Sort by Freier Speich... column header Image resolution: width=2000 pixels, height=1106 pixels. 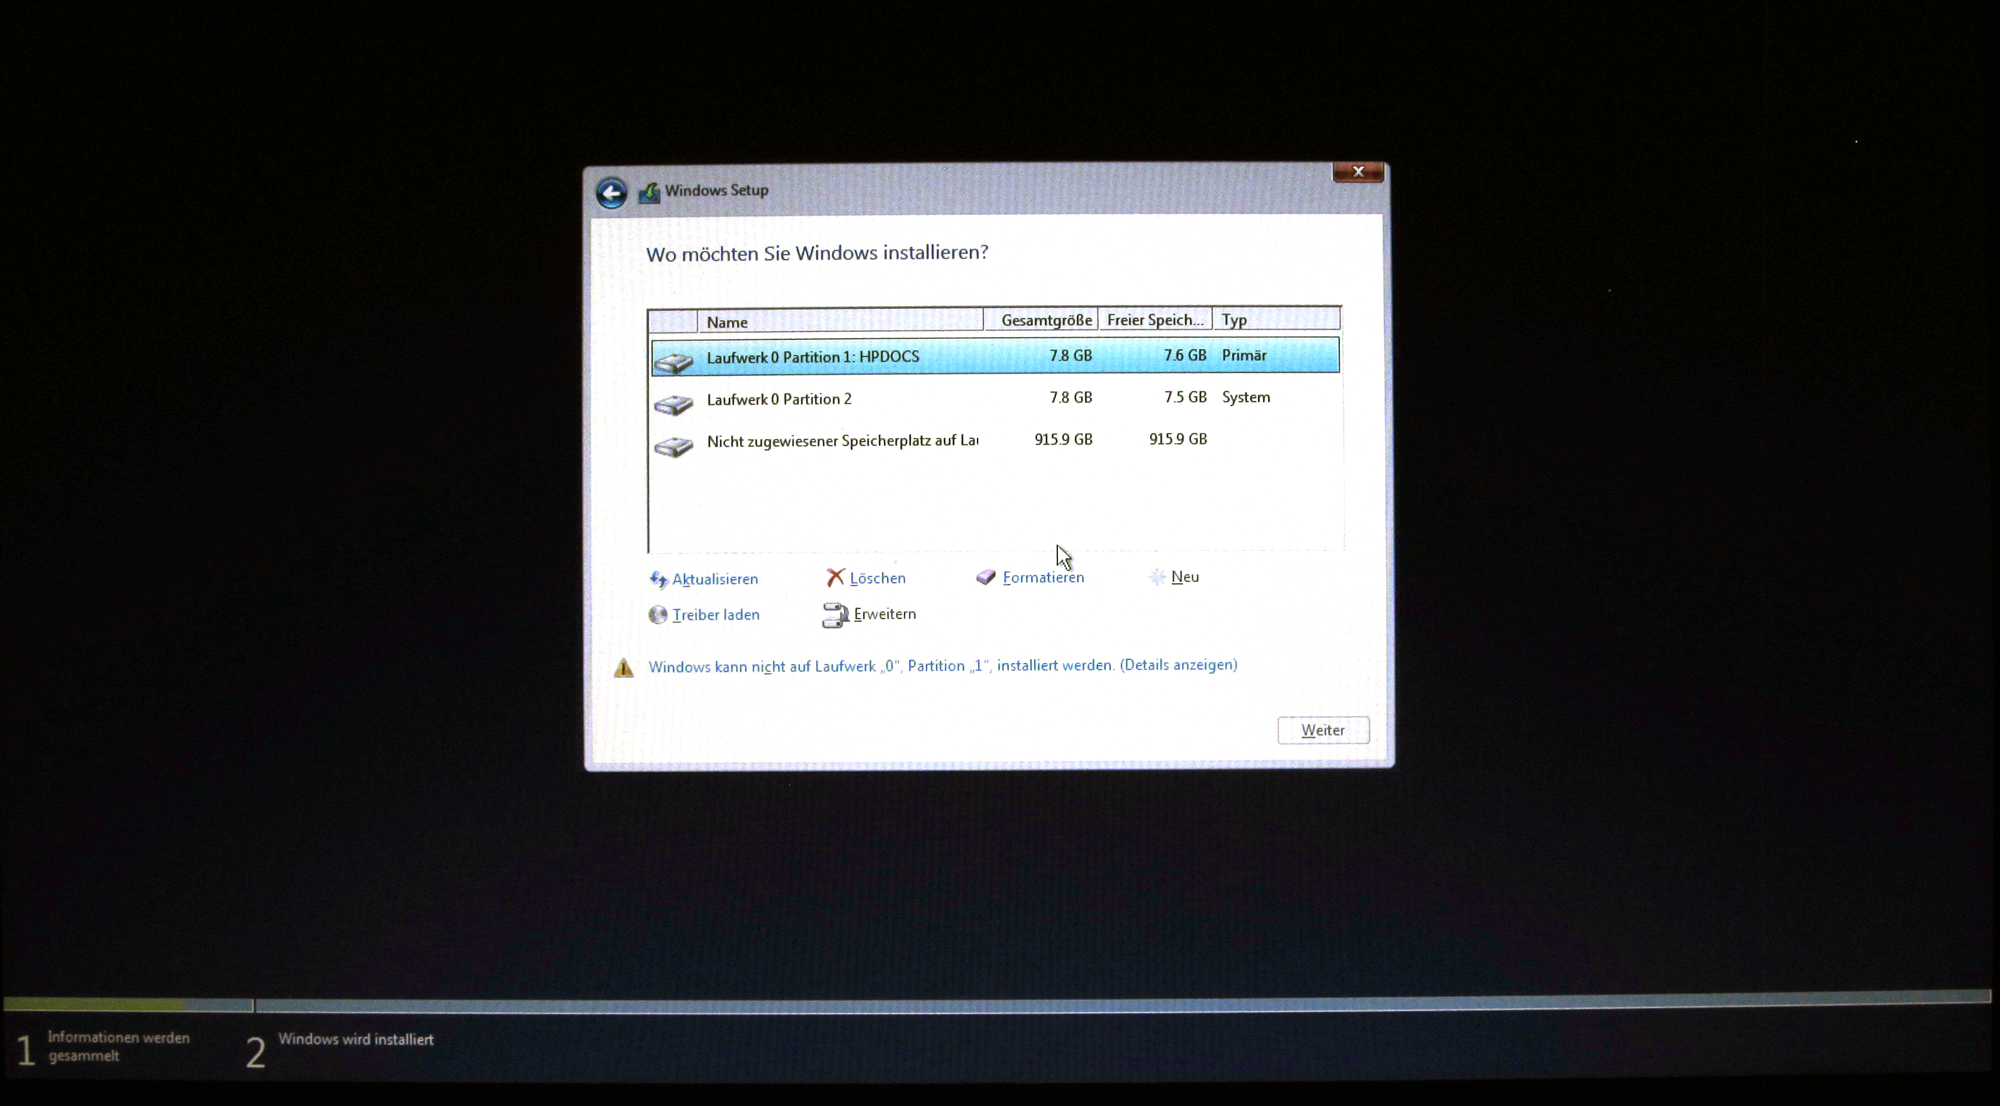(x=1155, y=320)
